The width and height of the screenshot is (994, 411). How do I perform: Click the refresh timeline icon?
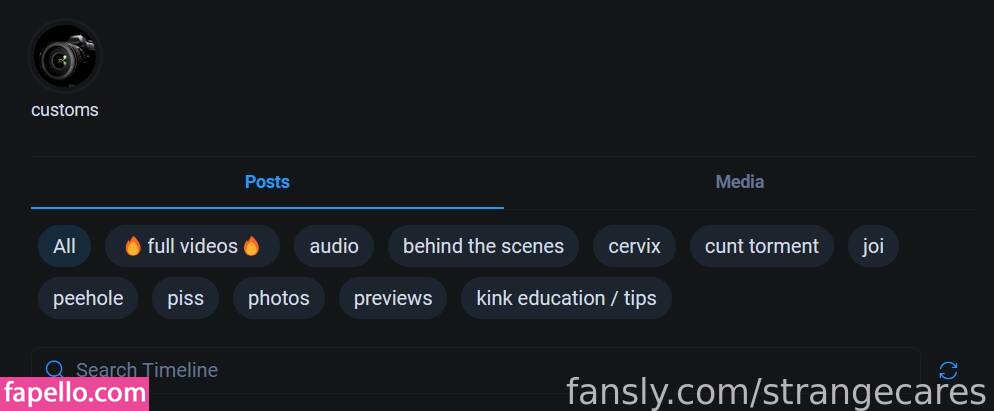(x=948, y=370)
